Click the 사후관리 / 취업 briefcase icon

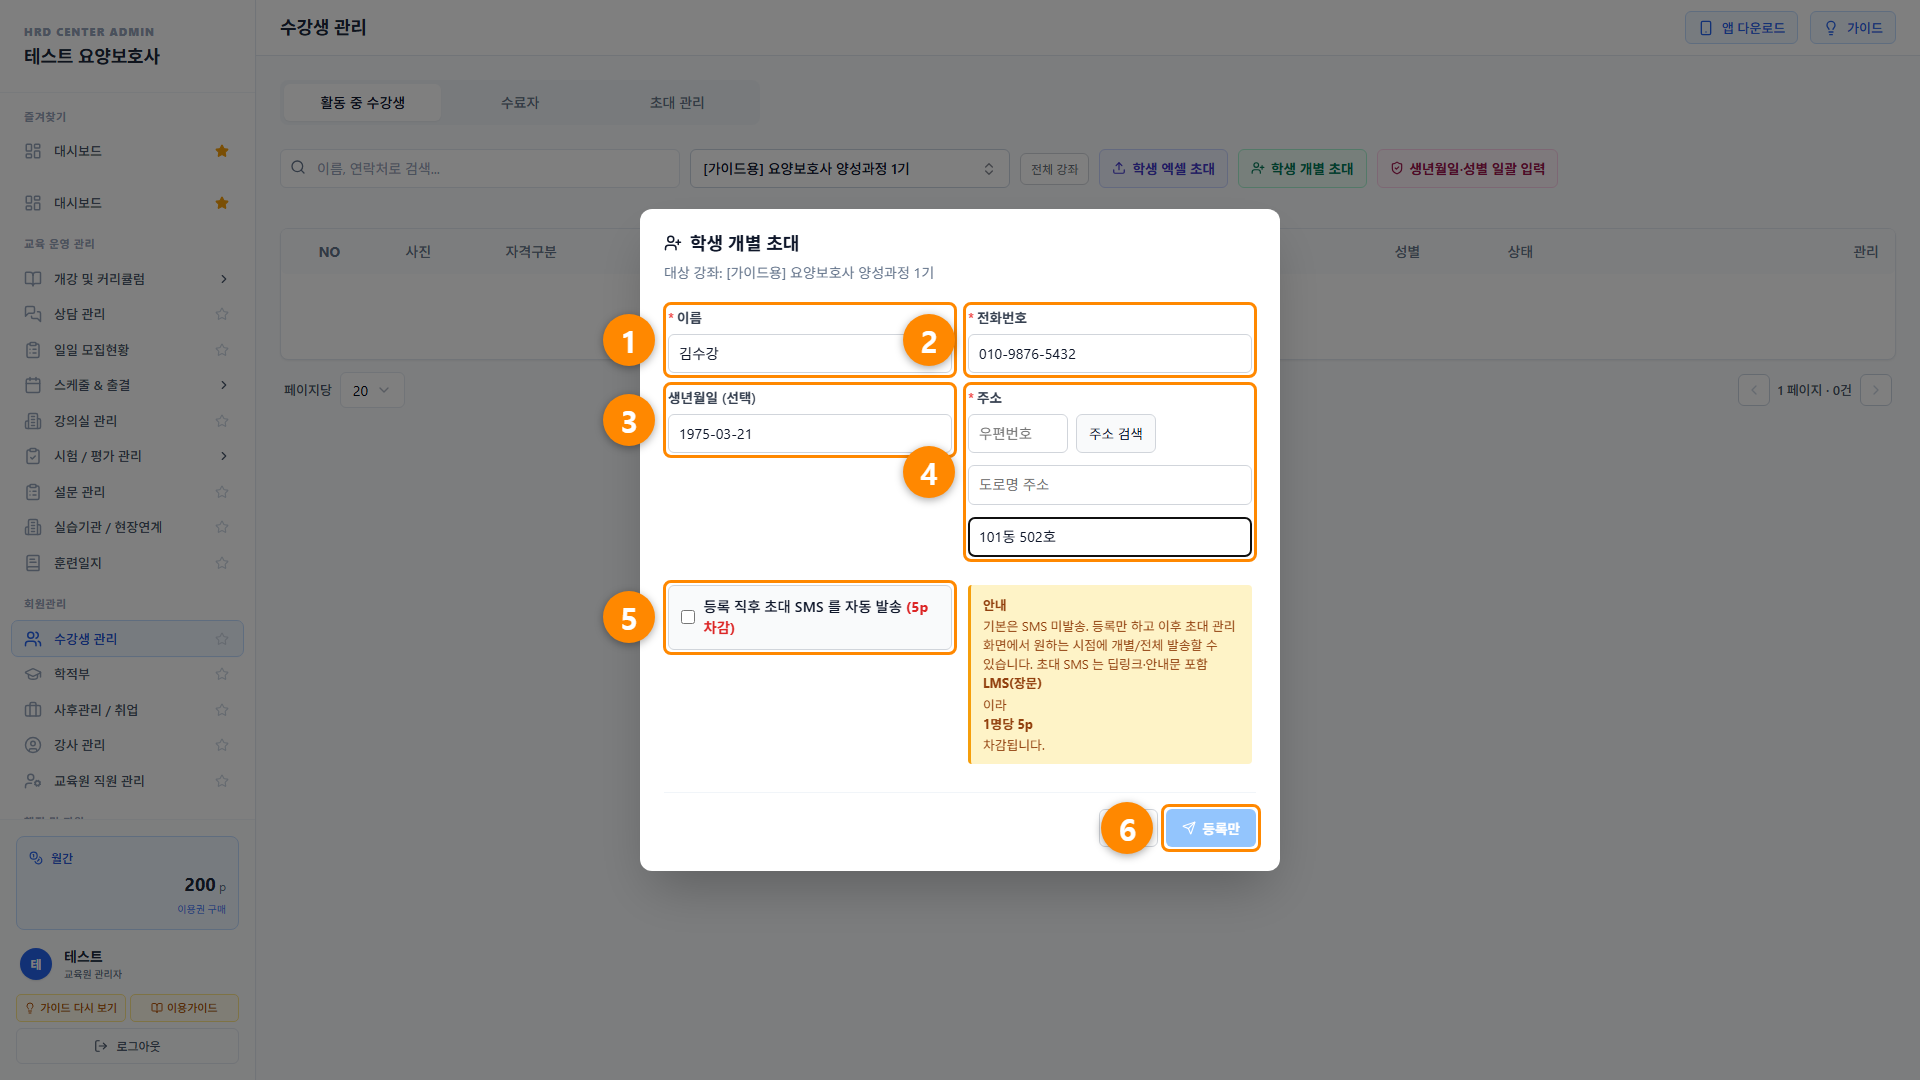33,710
